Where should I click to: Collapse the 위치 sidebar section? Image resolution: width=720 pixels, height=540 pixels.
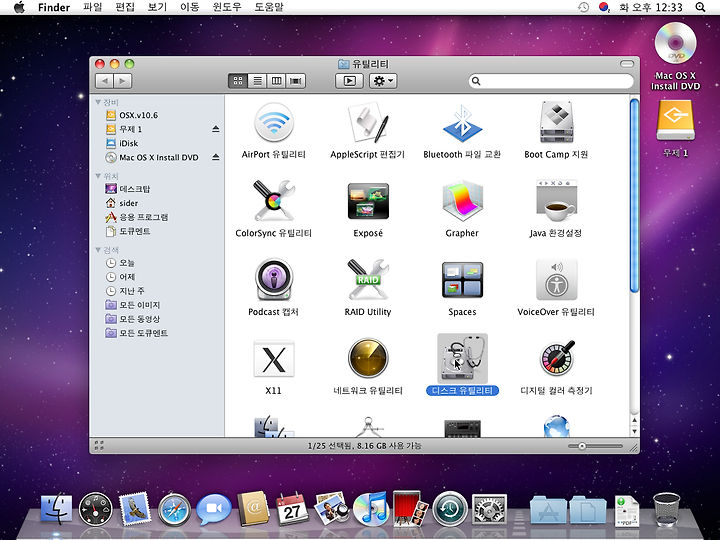tap(98, 176)
